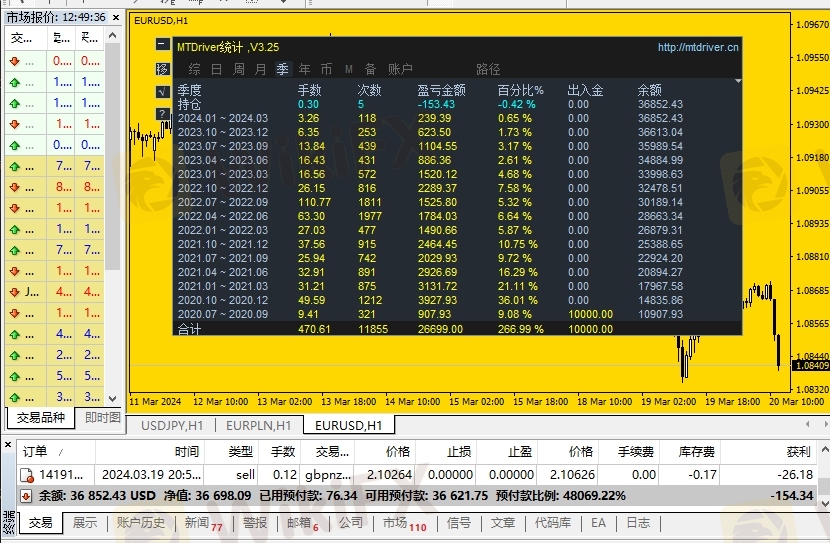Viewport: 830px width, 543px height.
Task: Open the 邮箱 mailbox tab
Action: click(x=303, y=523)
